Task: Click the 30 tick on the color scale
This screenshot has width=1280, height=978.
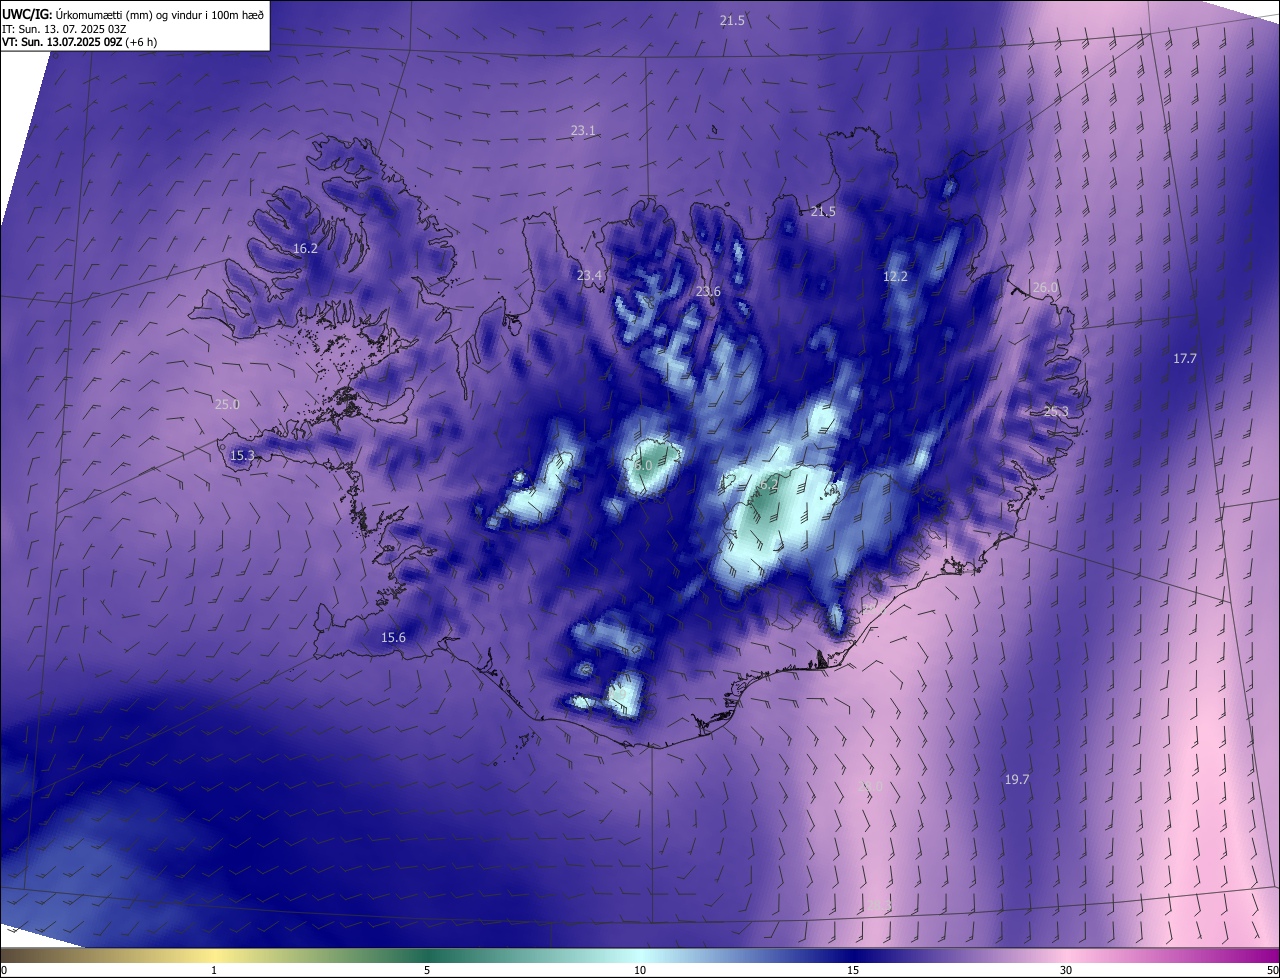Action: [1066, 970]
